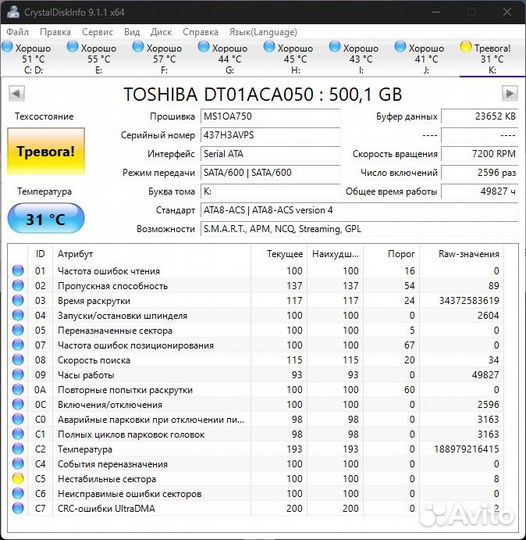Image resolution: width=526 pixels, height=540 pixels.
Task: Click the power-on count 2596 раз
Action: (479, 173)
